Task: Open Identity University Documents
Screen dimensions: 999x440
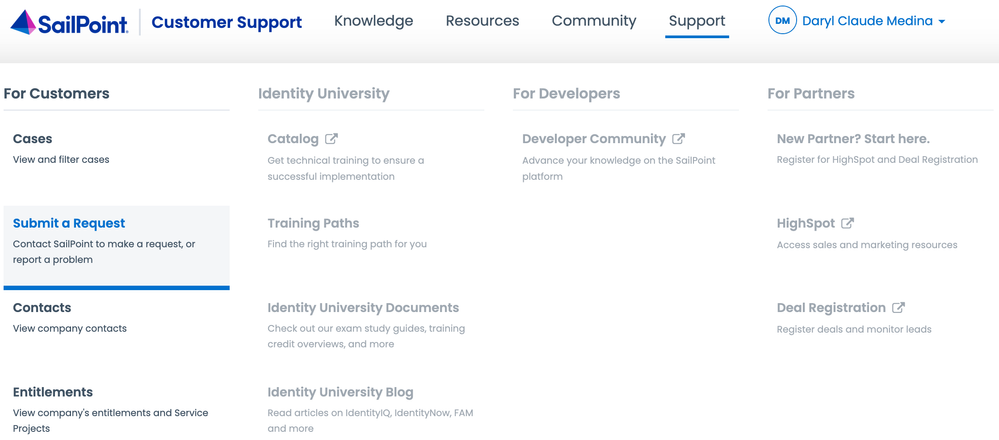Action: point(363,308)
